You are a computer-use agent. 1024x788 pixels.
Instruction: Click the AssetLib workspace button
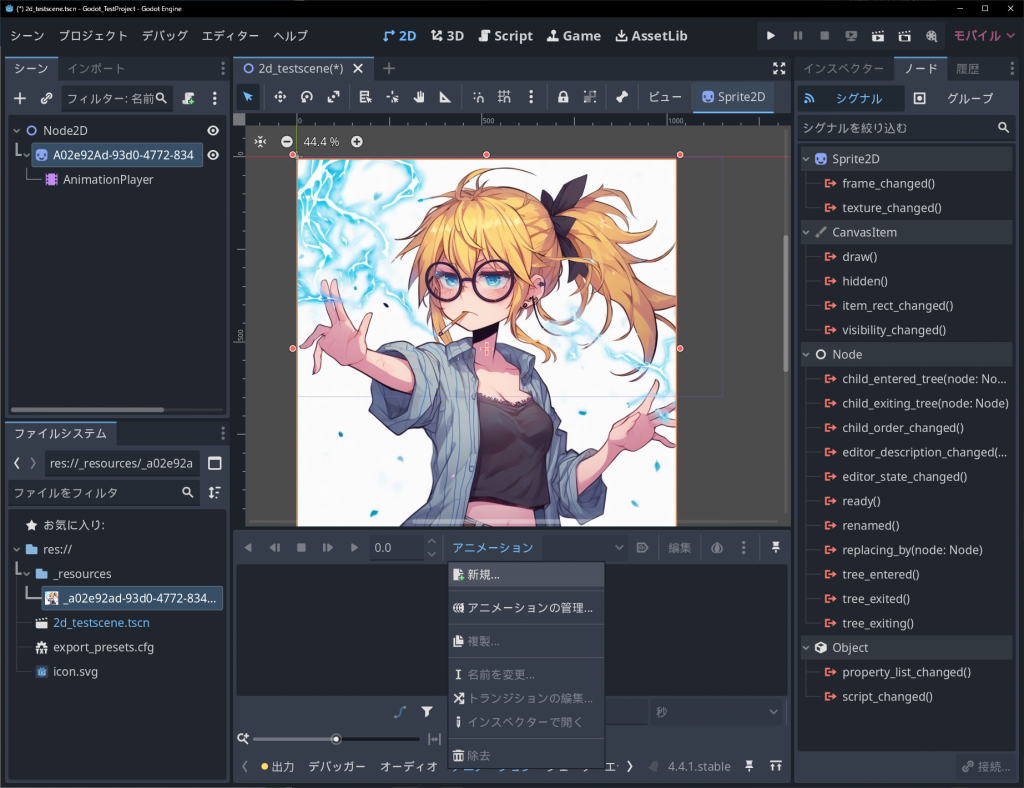tap(651, 36)
